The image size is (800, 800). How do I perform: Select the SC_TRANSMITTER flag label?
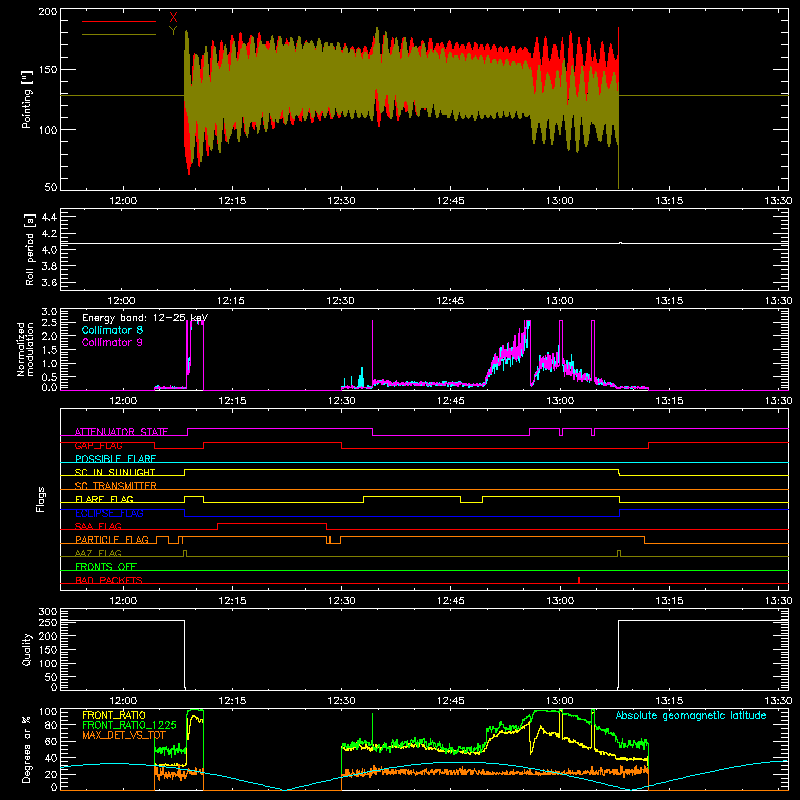point(116,486)
